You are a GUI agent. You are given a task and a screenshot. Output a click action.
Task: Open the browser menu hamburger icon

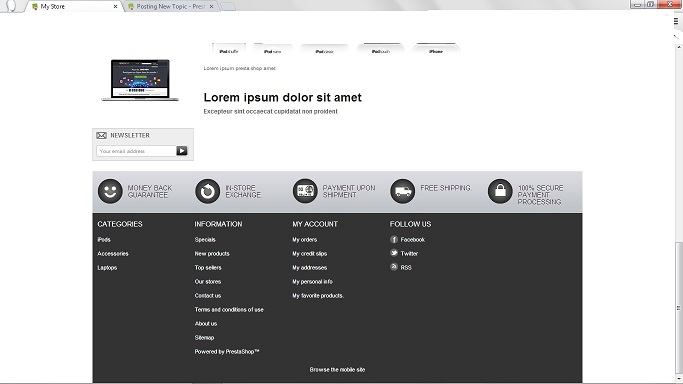676,21
